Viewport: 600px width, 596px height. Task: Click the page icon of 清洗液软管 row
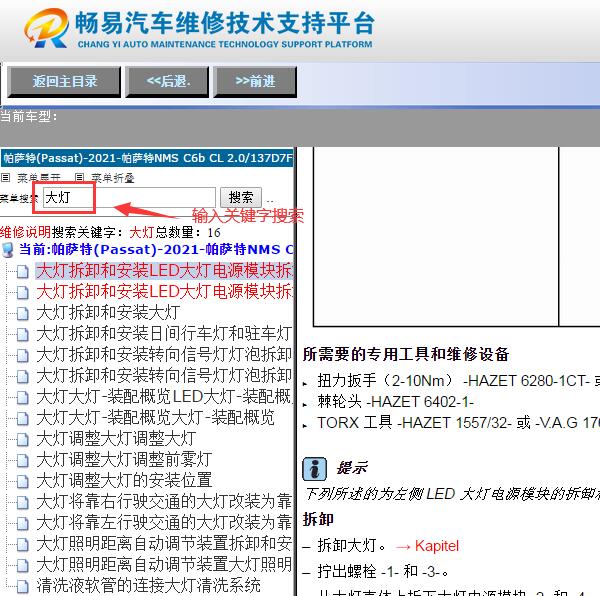click(x=23, y=587)
